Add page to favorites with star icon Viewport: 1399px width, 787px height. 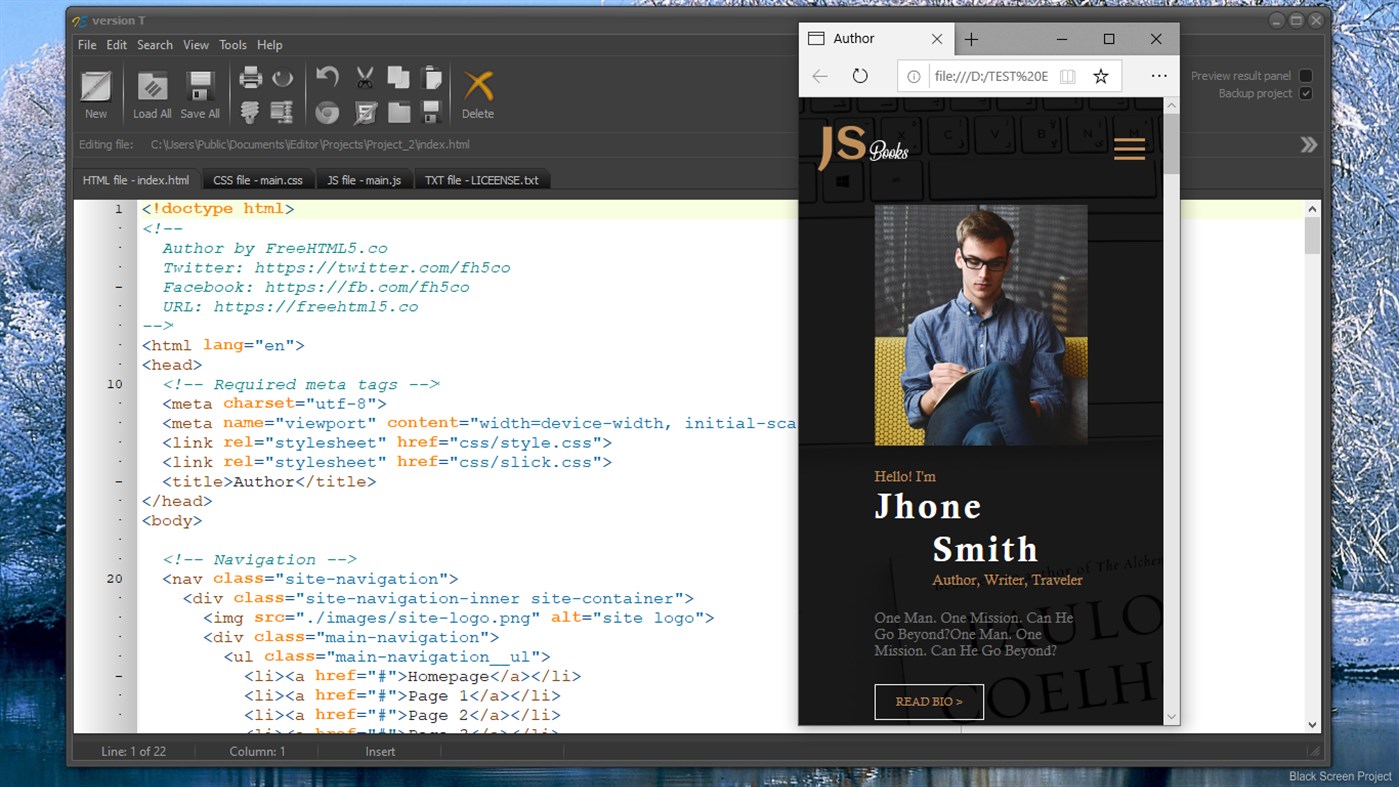coord(1101,76)
